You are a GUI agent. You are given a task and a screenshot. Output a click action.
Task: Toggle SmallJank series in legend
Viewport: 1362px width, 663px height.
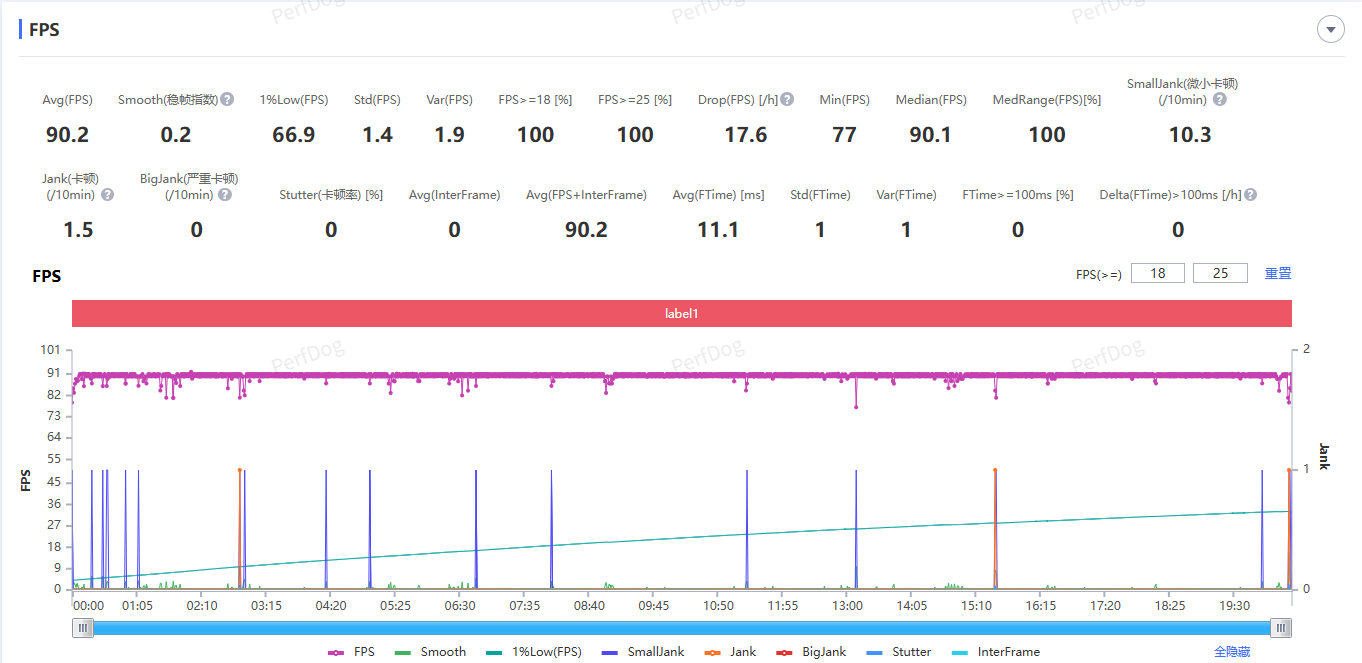(x=643, y=652)
